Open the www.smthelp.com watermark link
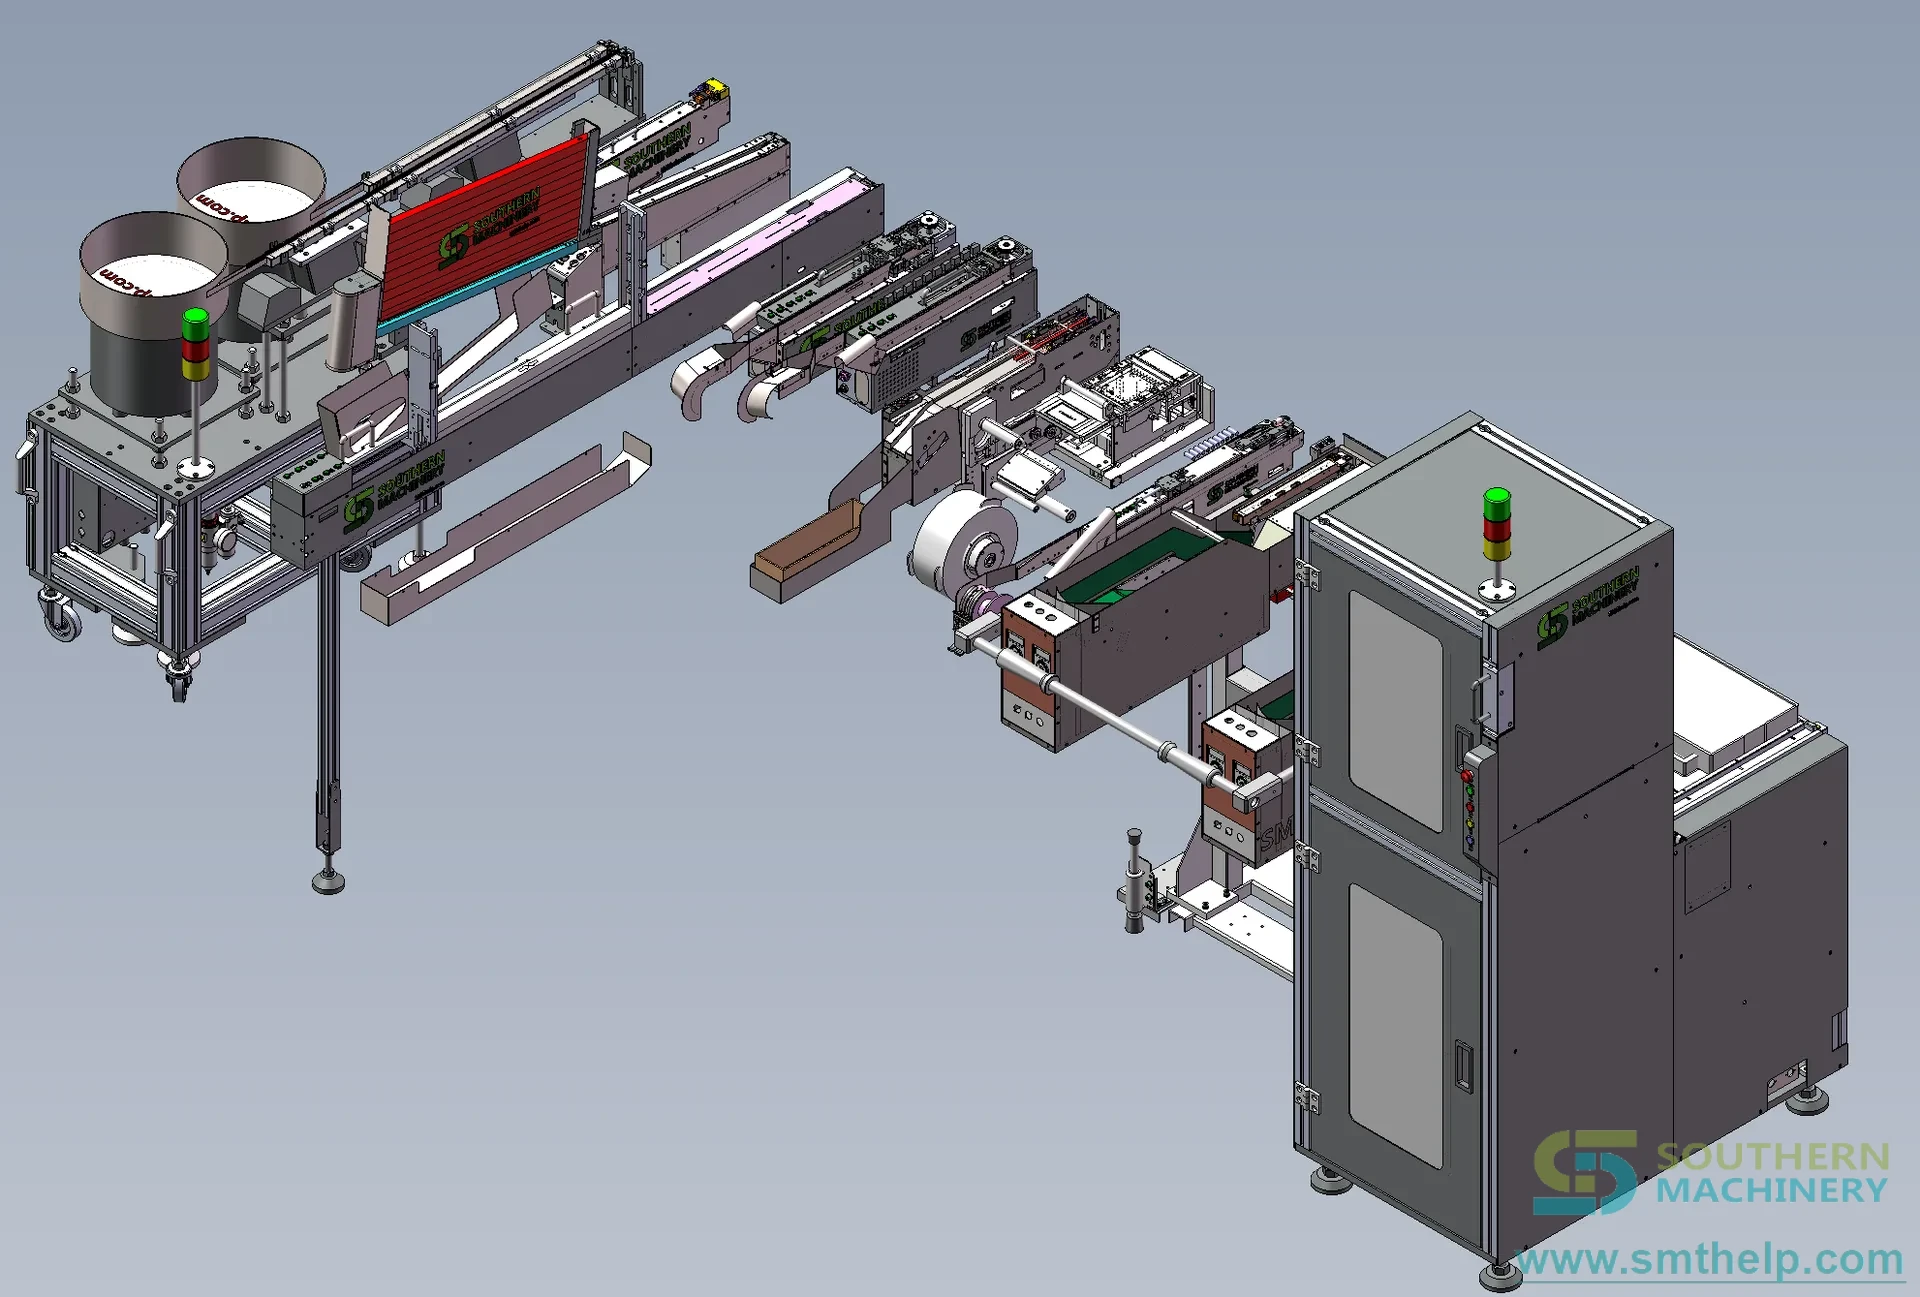 (x=1710, y=1260)
